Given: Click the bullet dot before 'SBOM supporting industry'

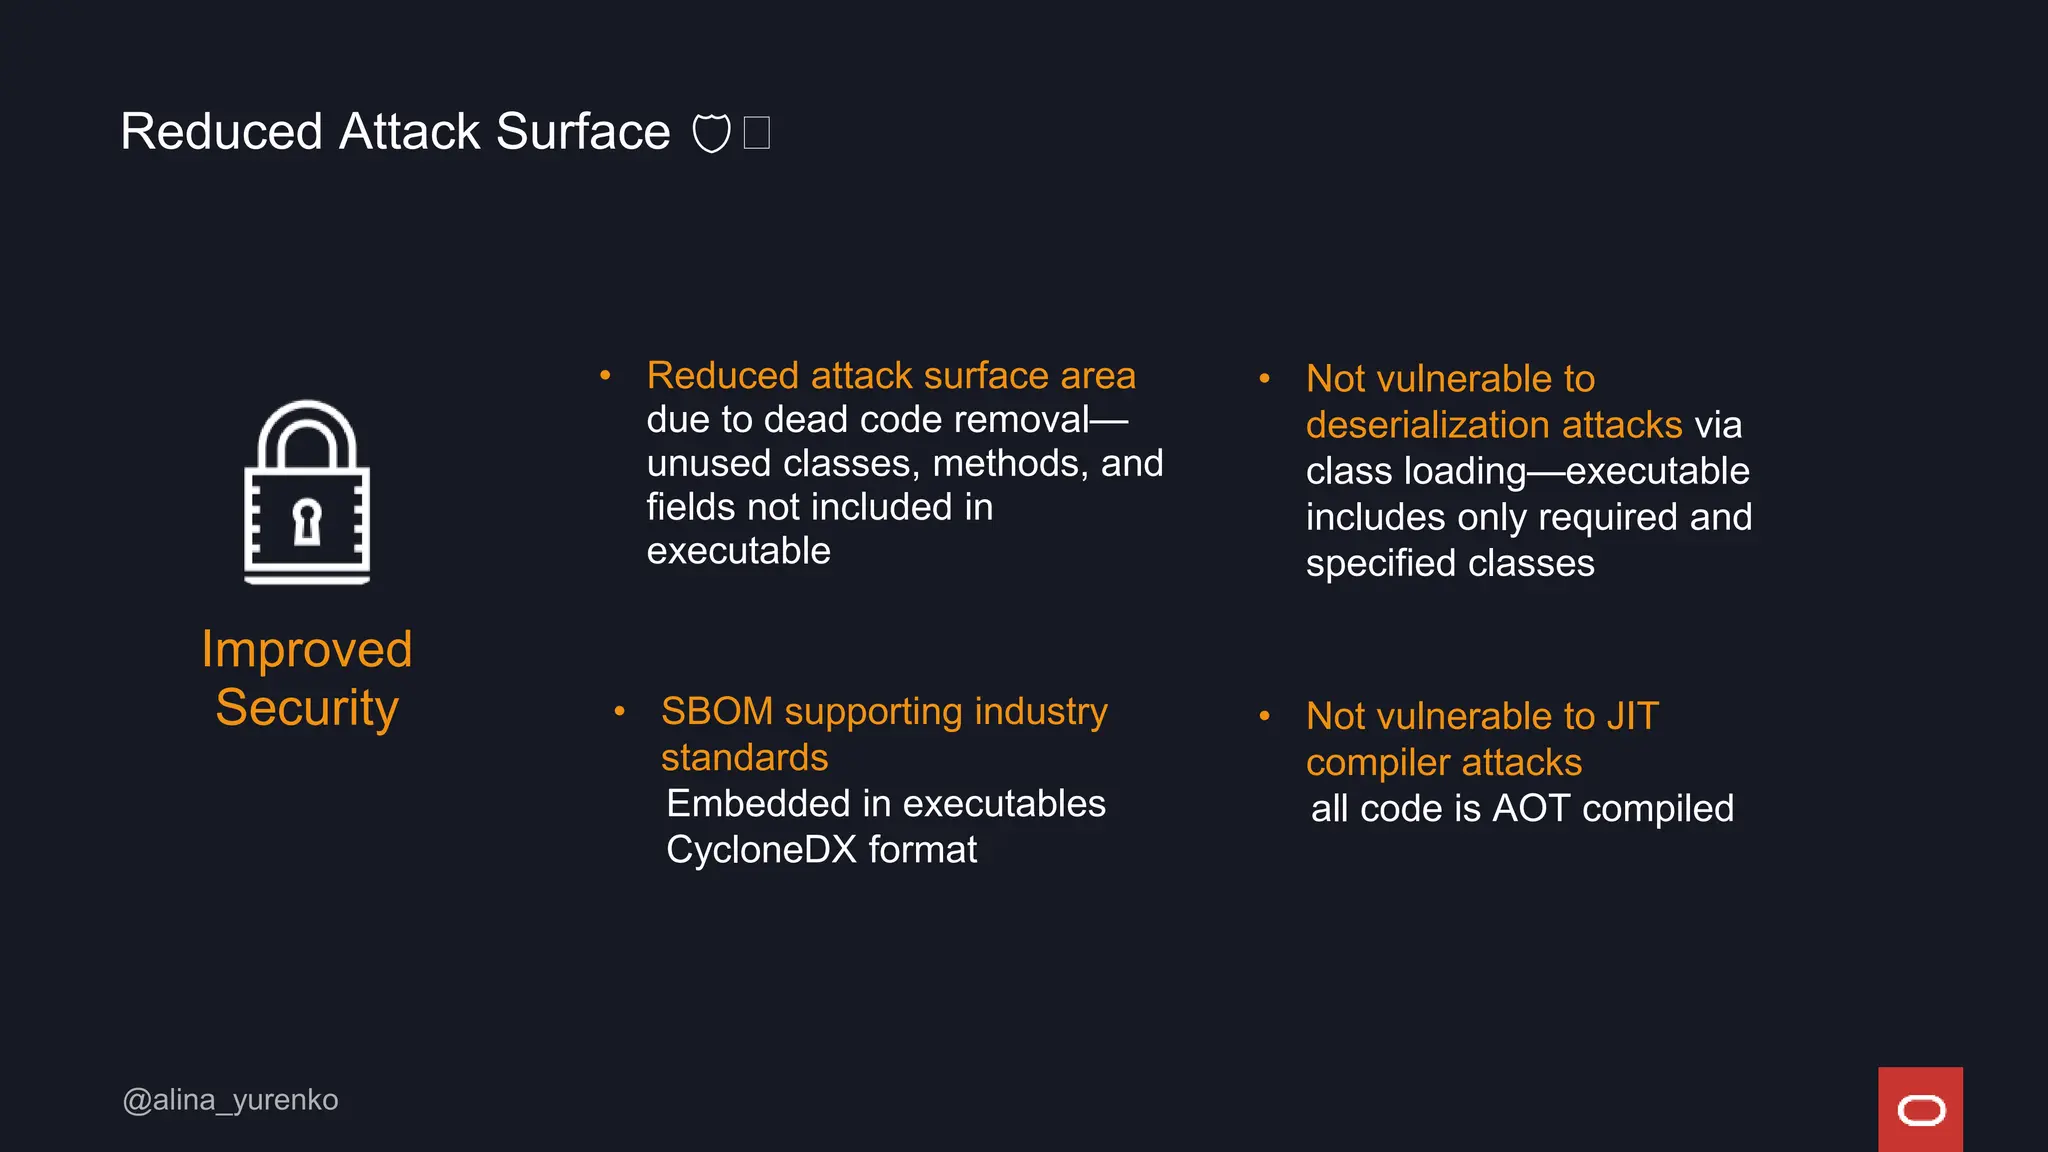Looking at the screenshot, I should click(x=620, y=711).
